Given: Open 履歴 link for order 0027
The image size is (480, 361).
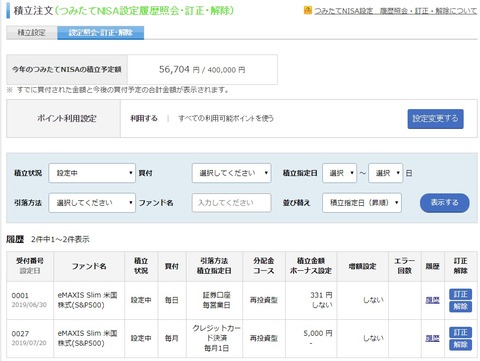Looking at the screenshot, I should [432, 338].
